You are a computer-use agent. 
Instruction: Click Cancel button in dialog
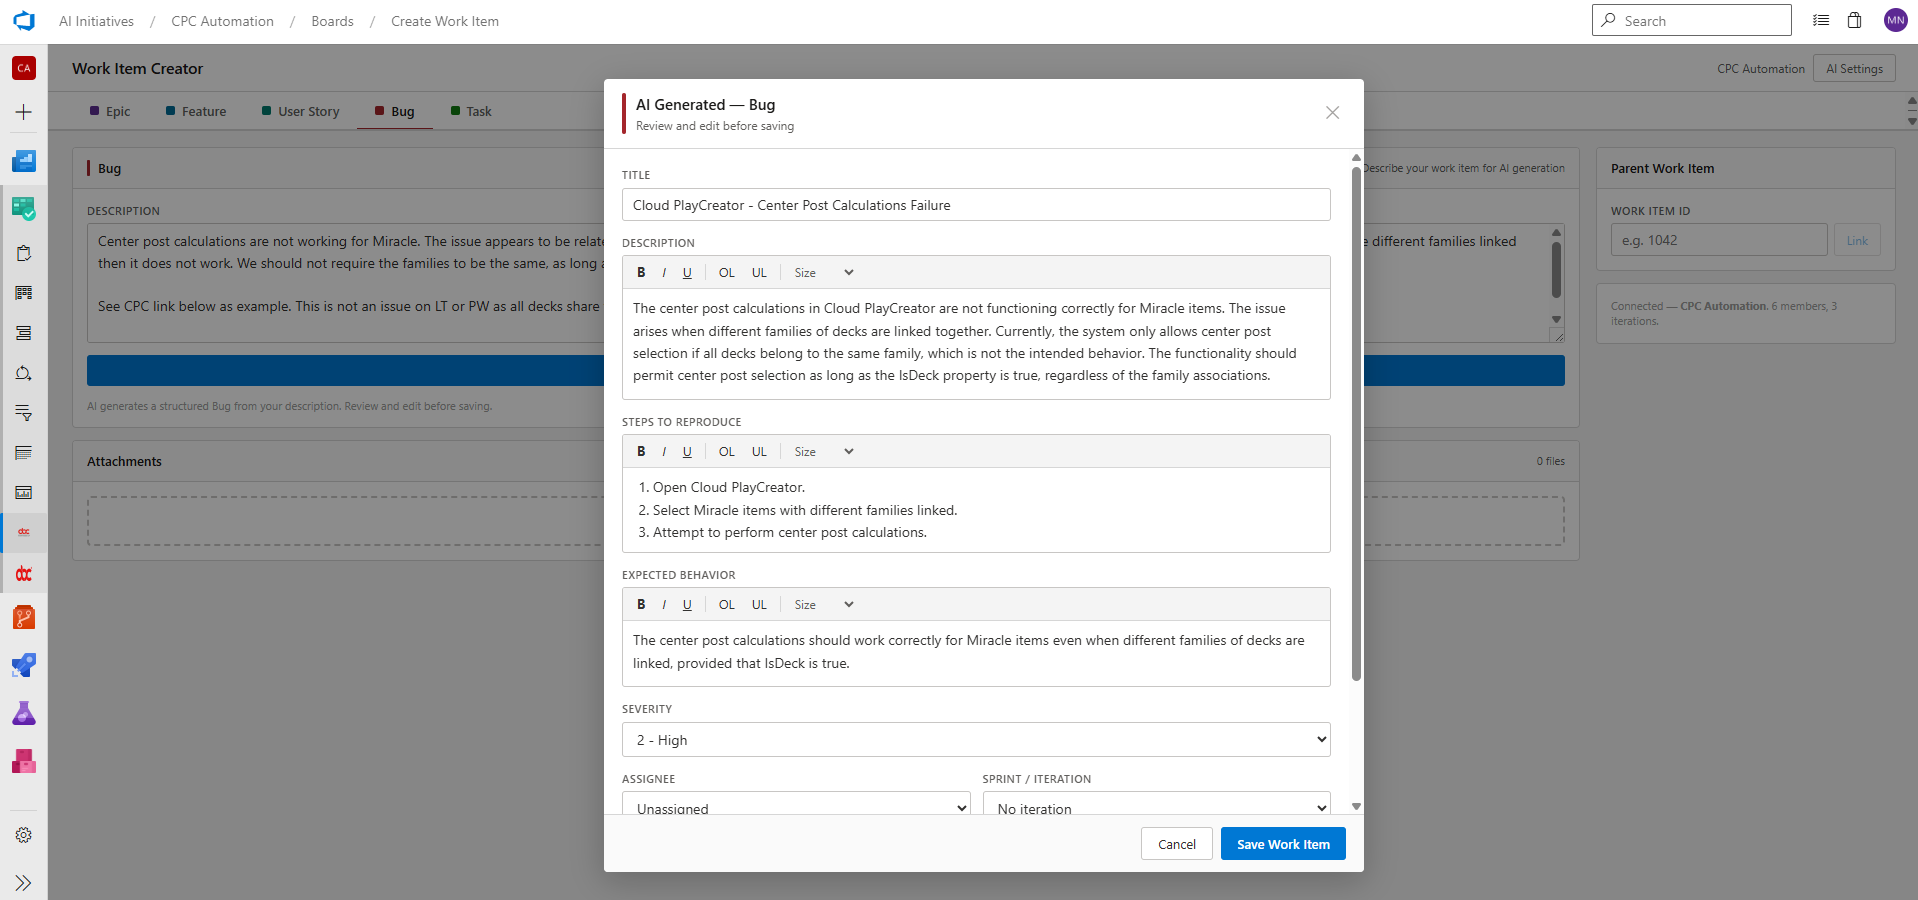[1177, 844]
